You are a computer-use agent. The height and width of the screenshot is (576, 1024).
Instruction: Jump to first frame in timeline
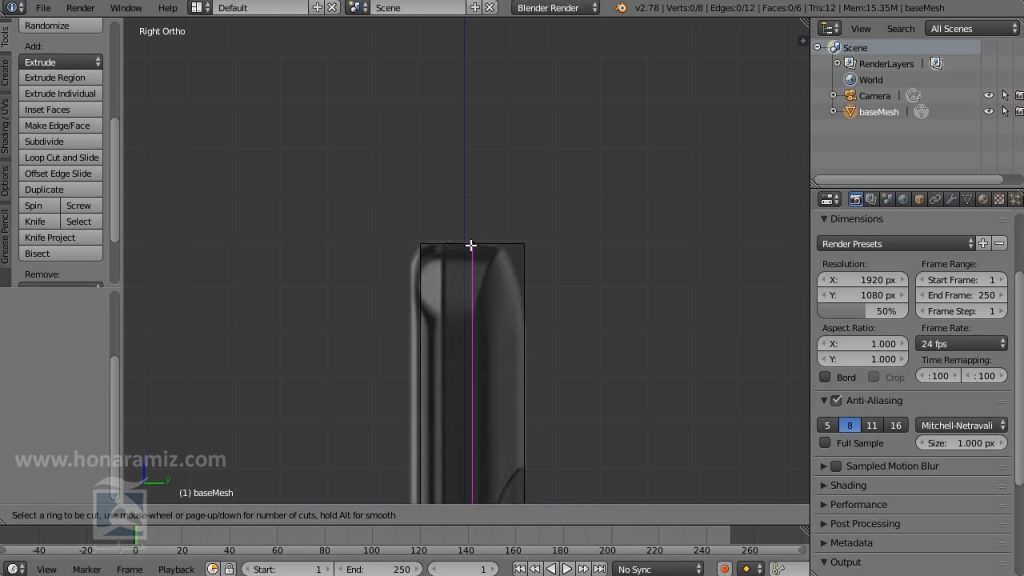pyautogui.click(x=519, y=569)
